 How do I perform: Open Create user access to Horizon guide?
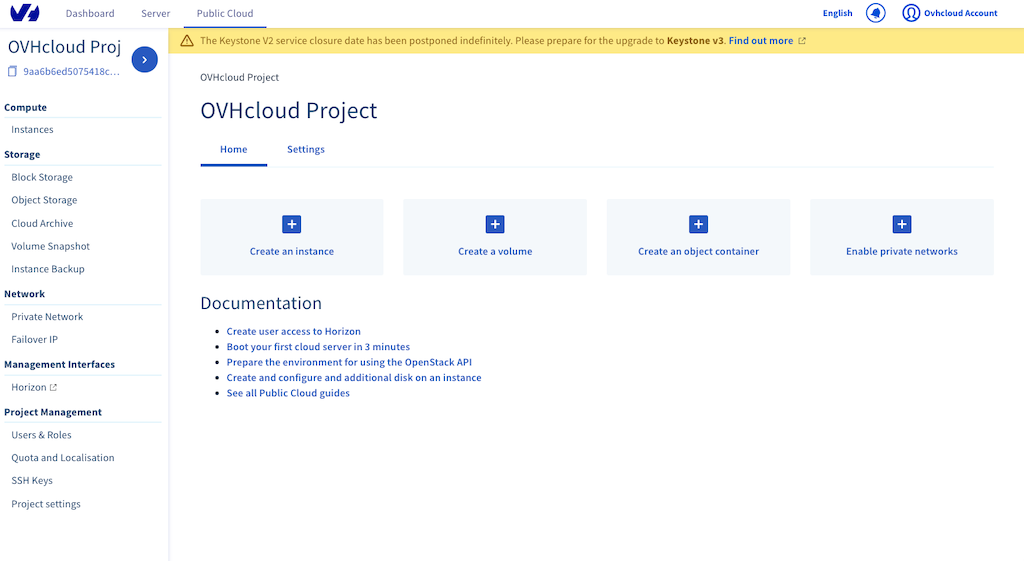tap(293, 331)
